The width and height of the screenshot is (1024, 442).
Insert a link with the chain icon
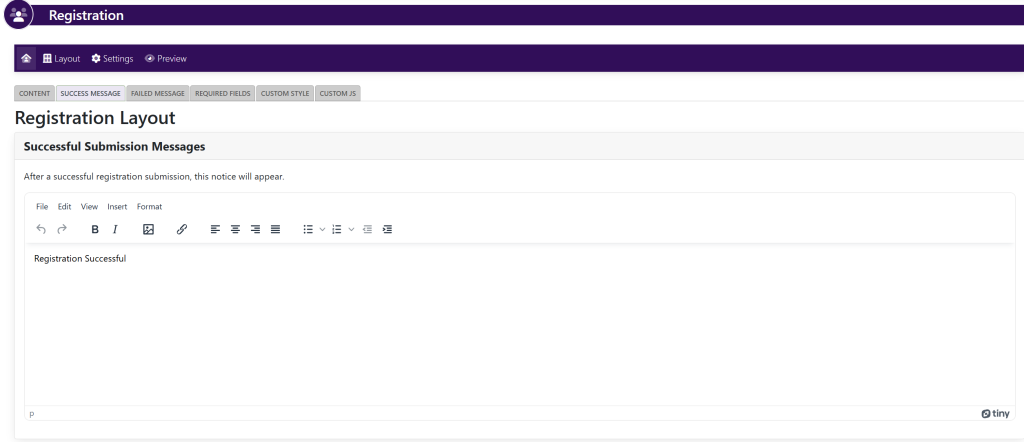181,229
